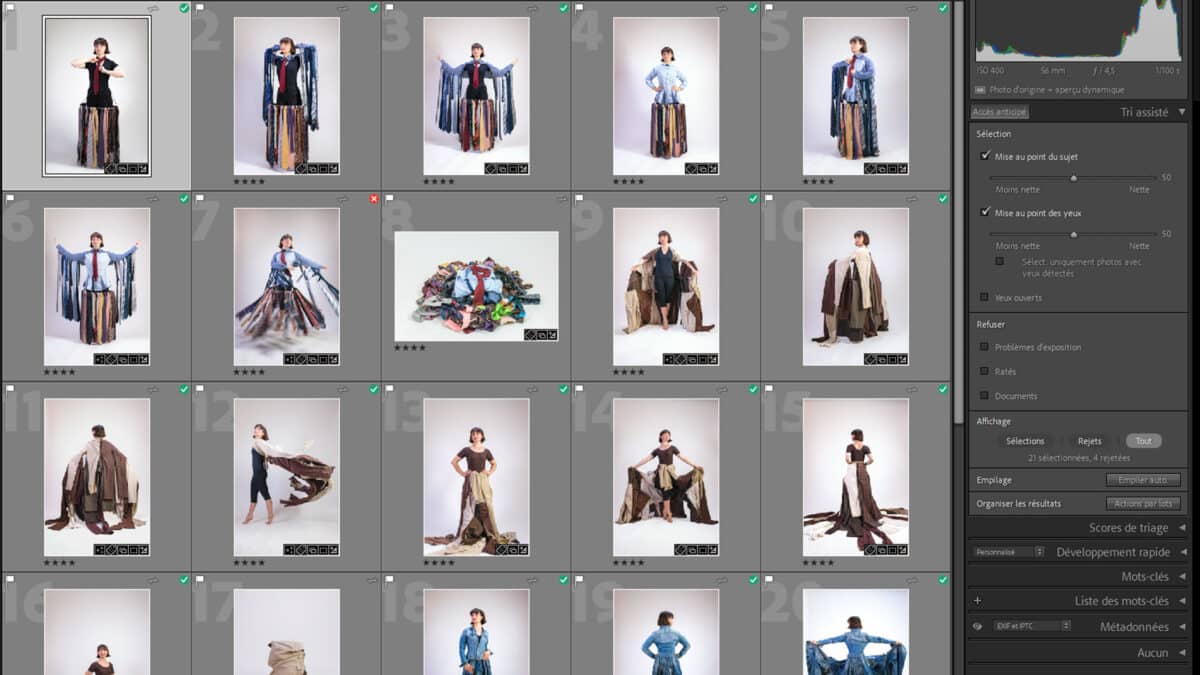Viewport: 1200px width, 675px height.
Task: Open the Personnalisé preset dropdown
Action: coord(1009,552)
